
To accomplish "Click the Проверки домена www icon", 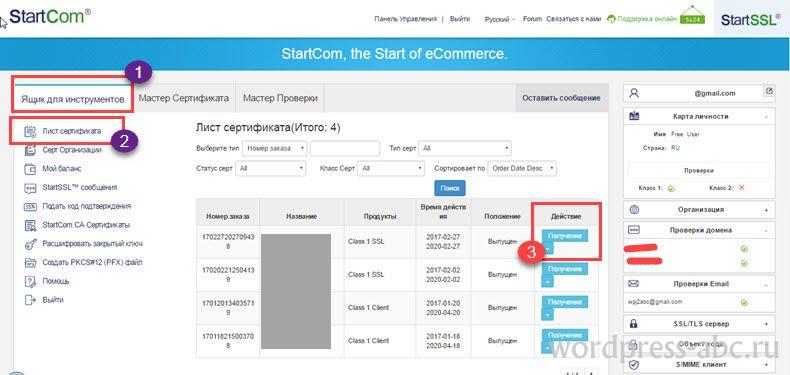I will 634,230.
